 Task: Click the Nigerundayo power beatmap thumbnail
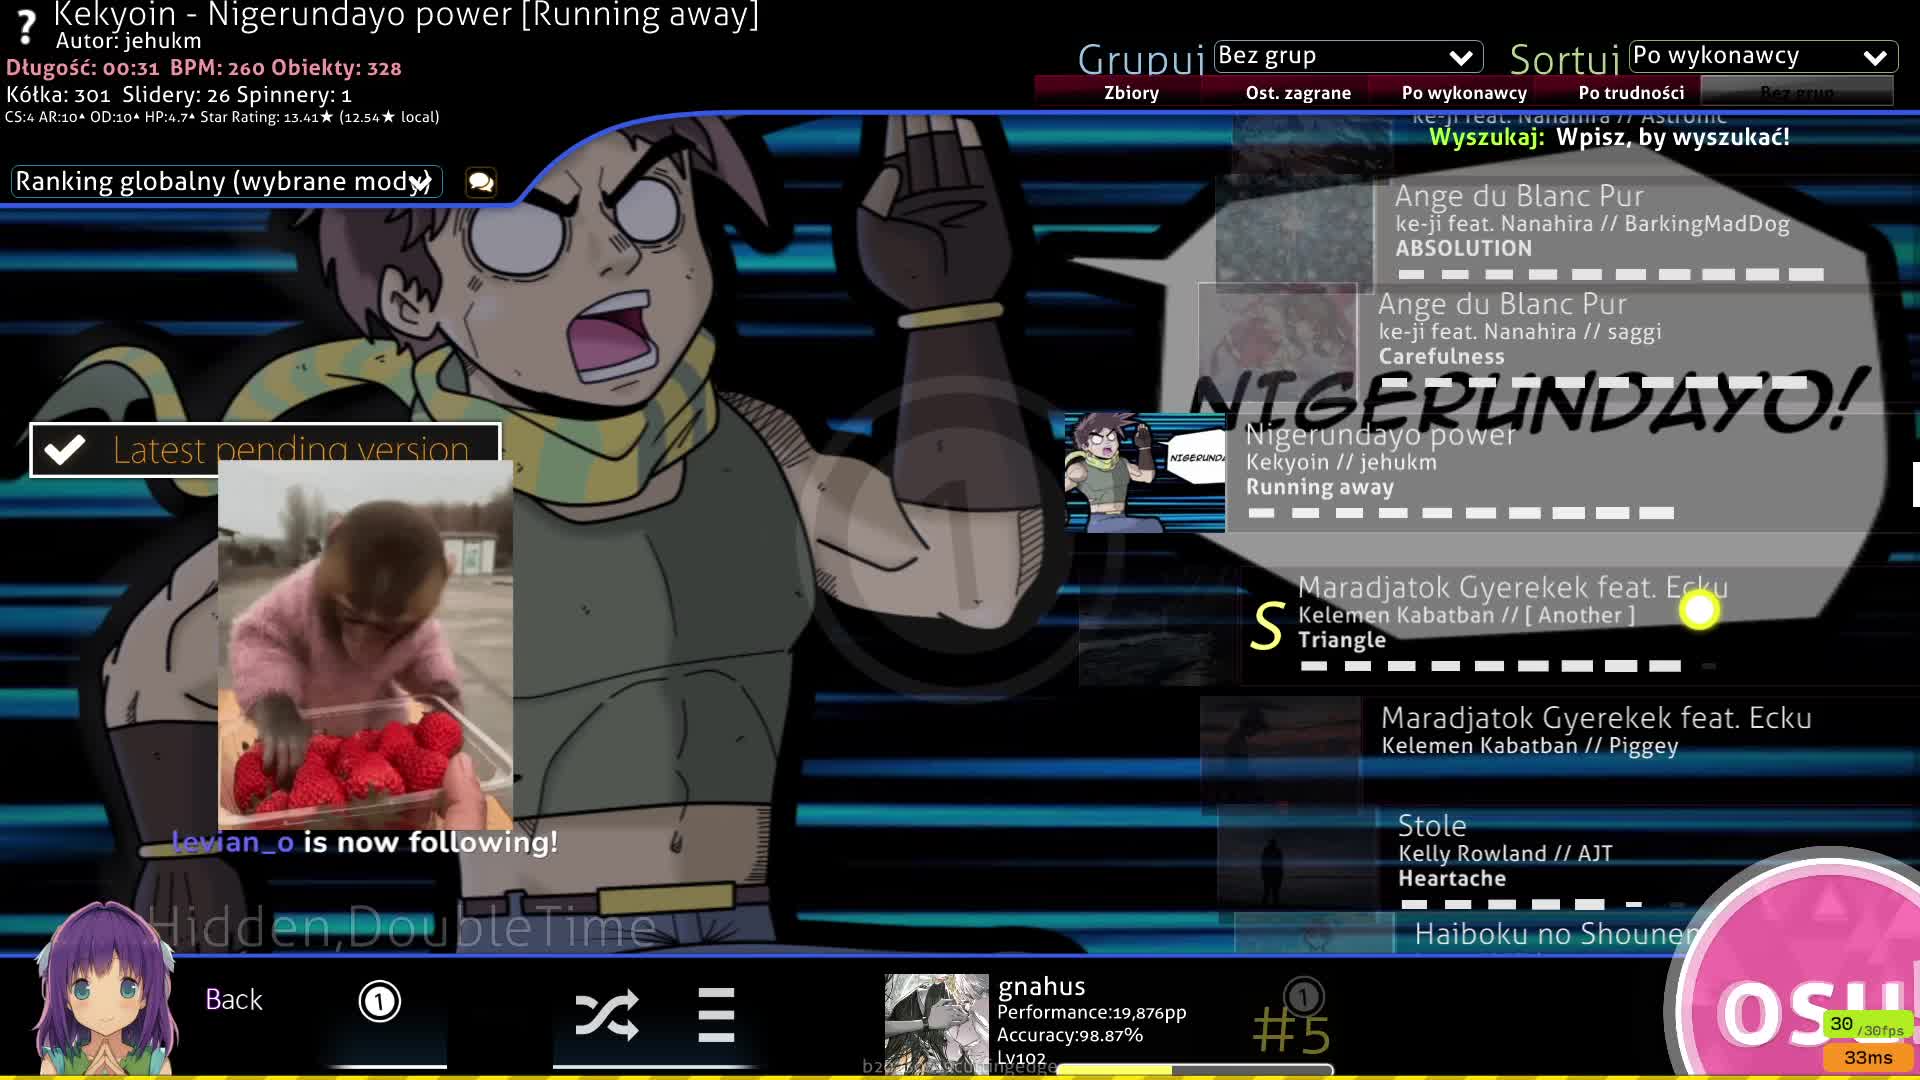pos(1145,472)
